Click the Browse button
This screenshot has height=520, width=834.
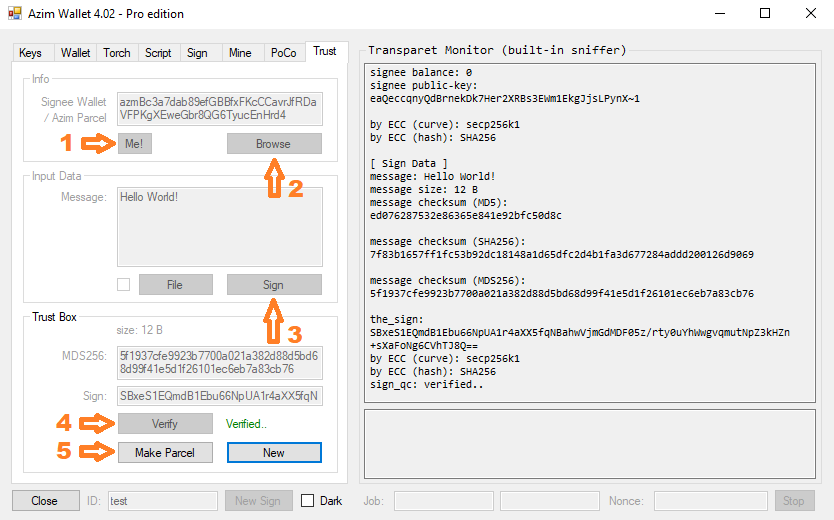[x=274, y=144]
